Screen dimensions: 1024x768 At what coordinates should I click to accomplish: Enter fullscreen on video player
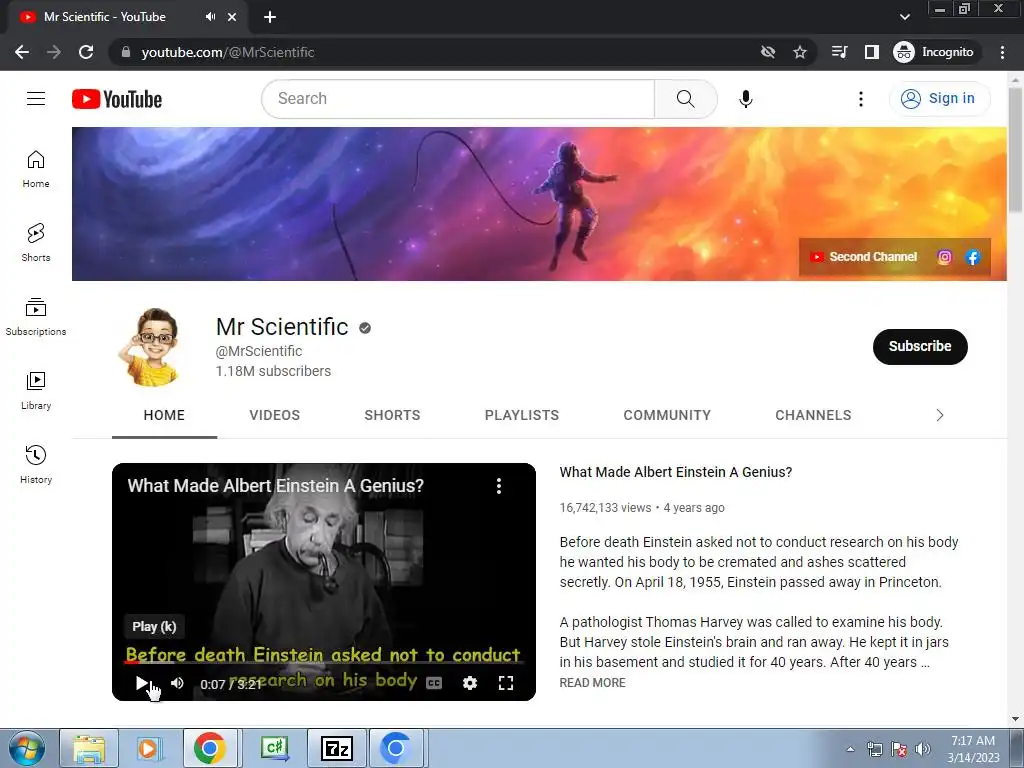coord(505,683)
